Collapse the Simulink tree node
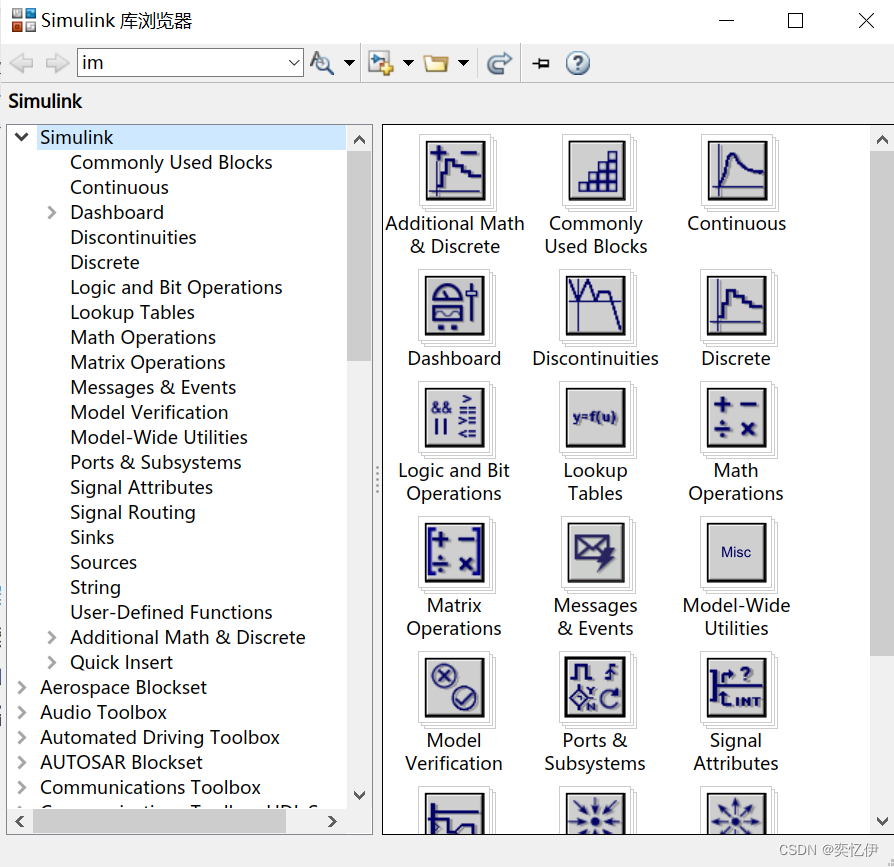Viewport: 894px width, 867px height. point(21,137)
